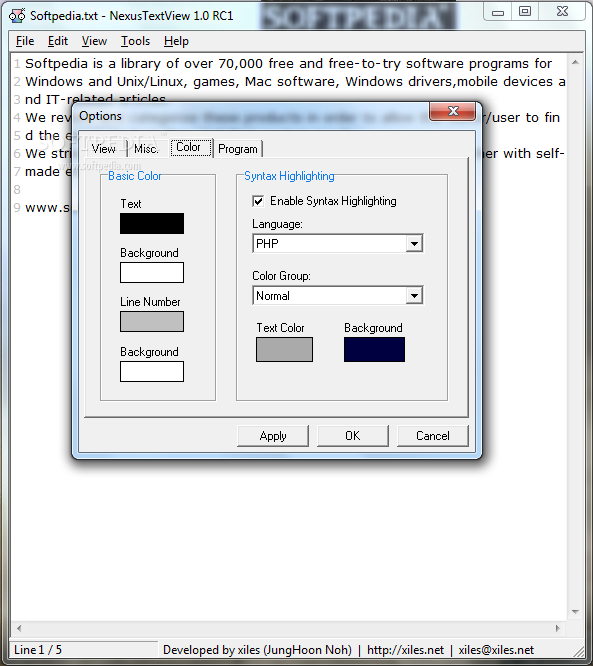
Task: Click the Apply button
Action: tap(273, 436)
